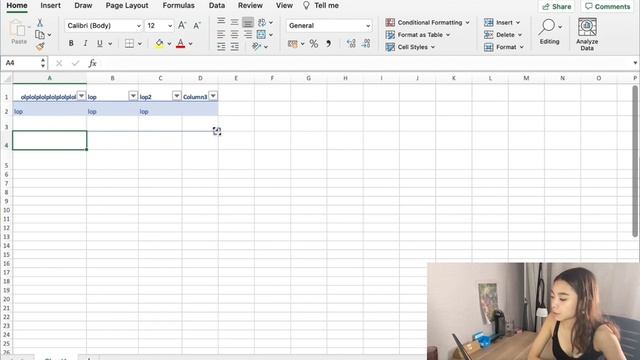Apply Italic formatting
Image resolution: width=640 pixels, height=360 pixels.
pyautogui.click(x=85, y=43)
